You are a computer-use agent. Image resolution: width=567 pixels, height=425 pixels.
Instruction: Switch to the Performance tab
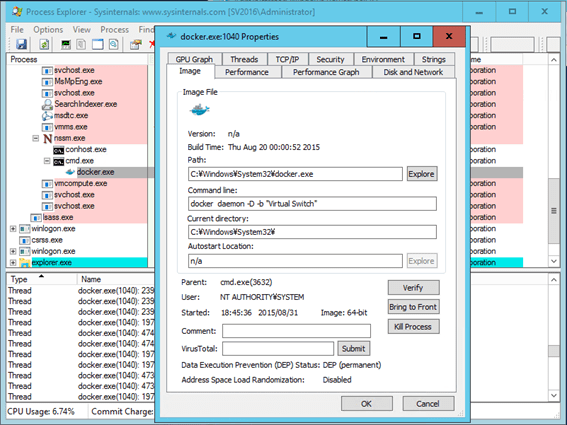(247, 72)
